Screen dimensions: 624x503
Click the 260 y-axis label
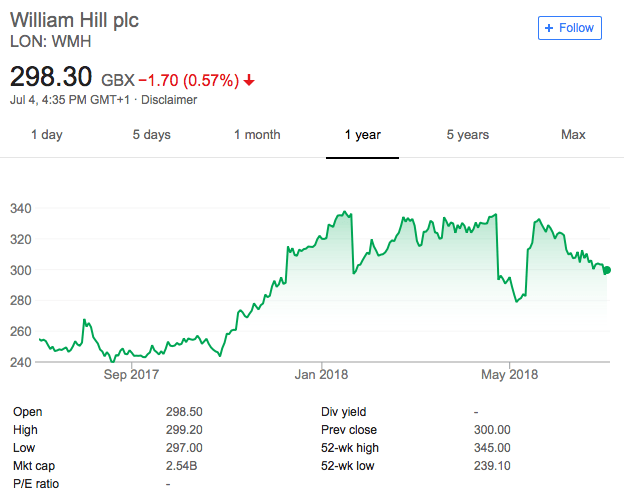click(x=21, y=331)
